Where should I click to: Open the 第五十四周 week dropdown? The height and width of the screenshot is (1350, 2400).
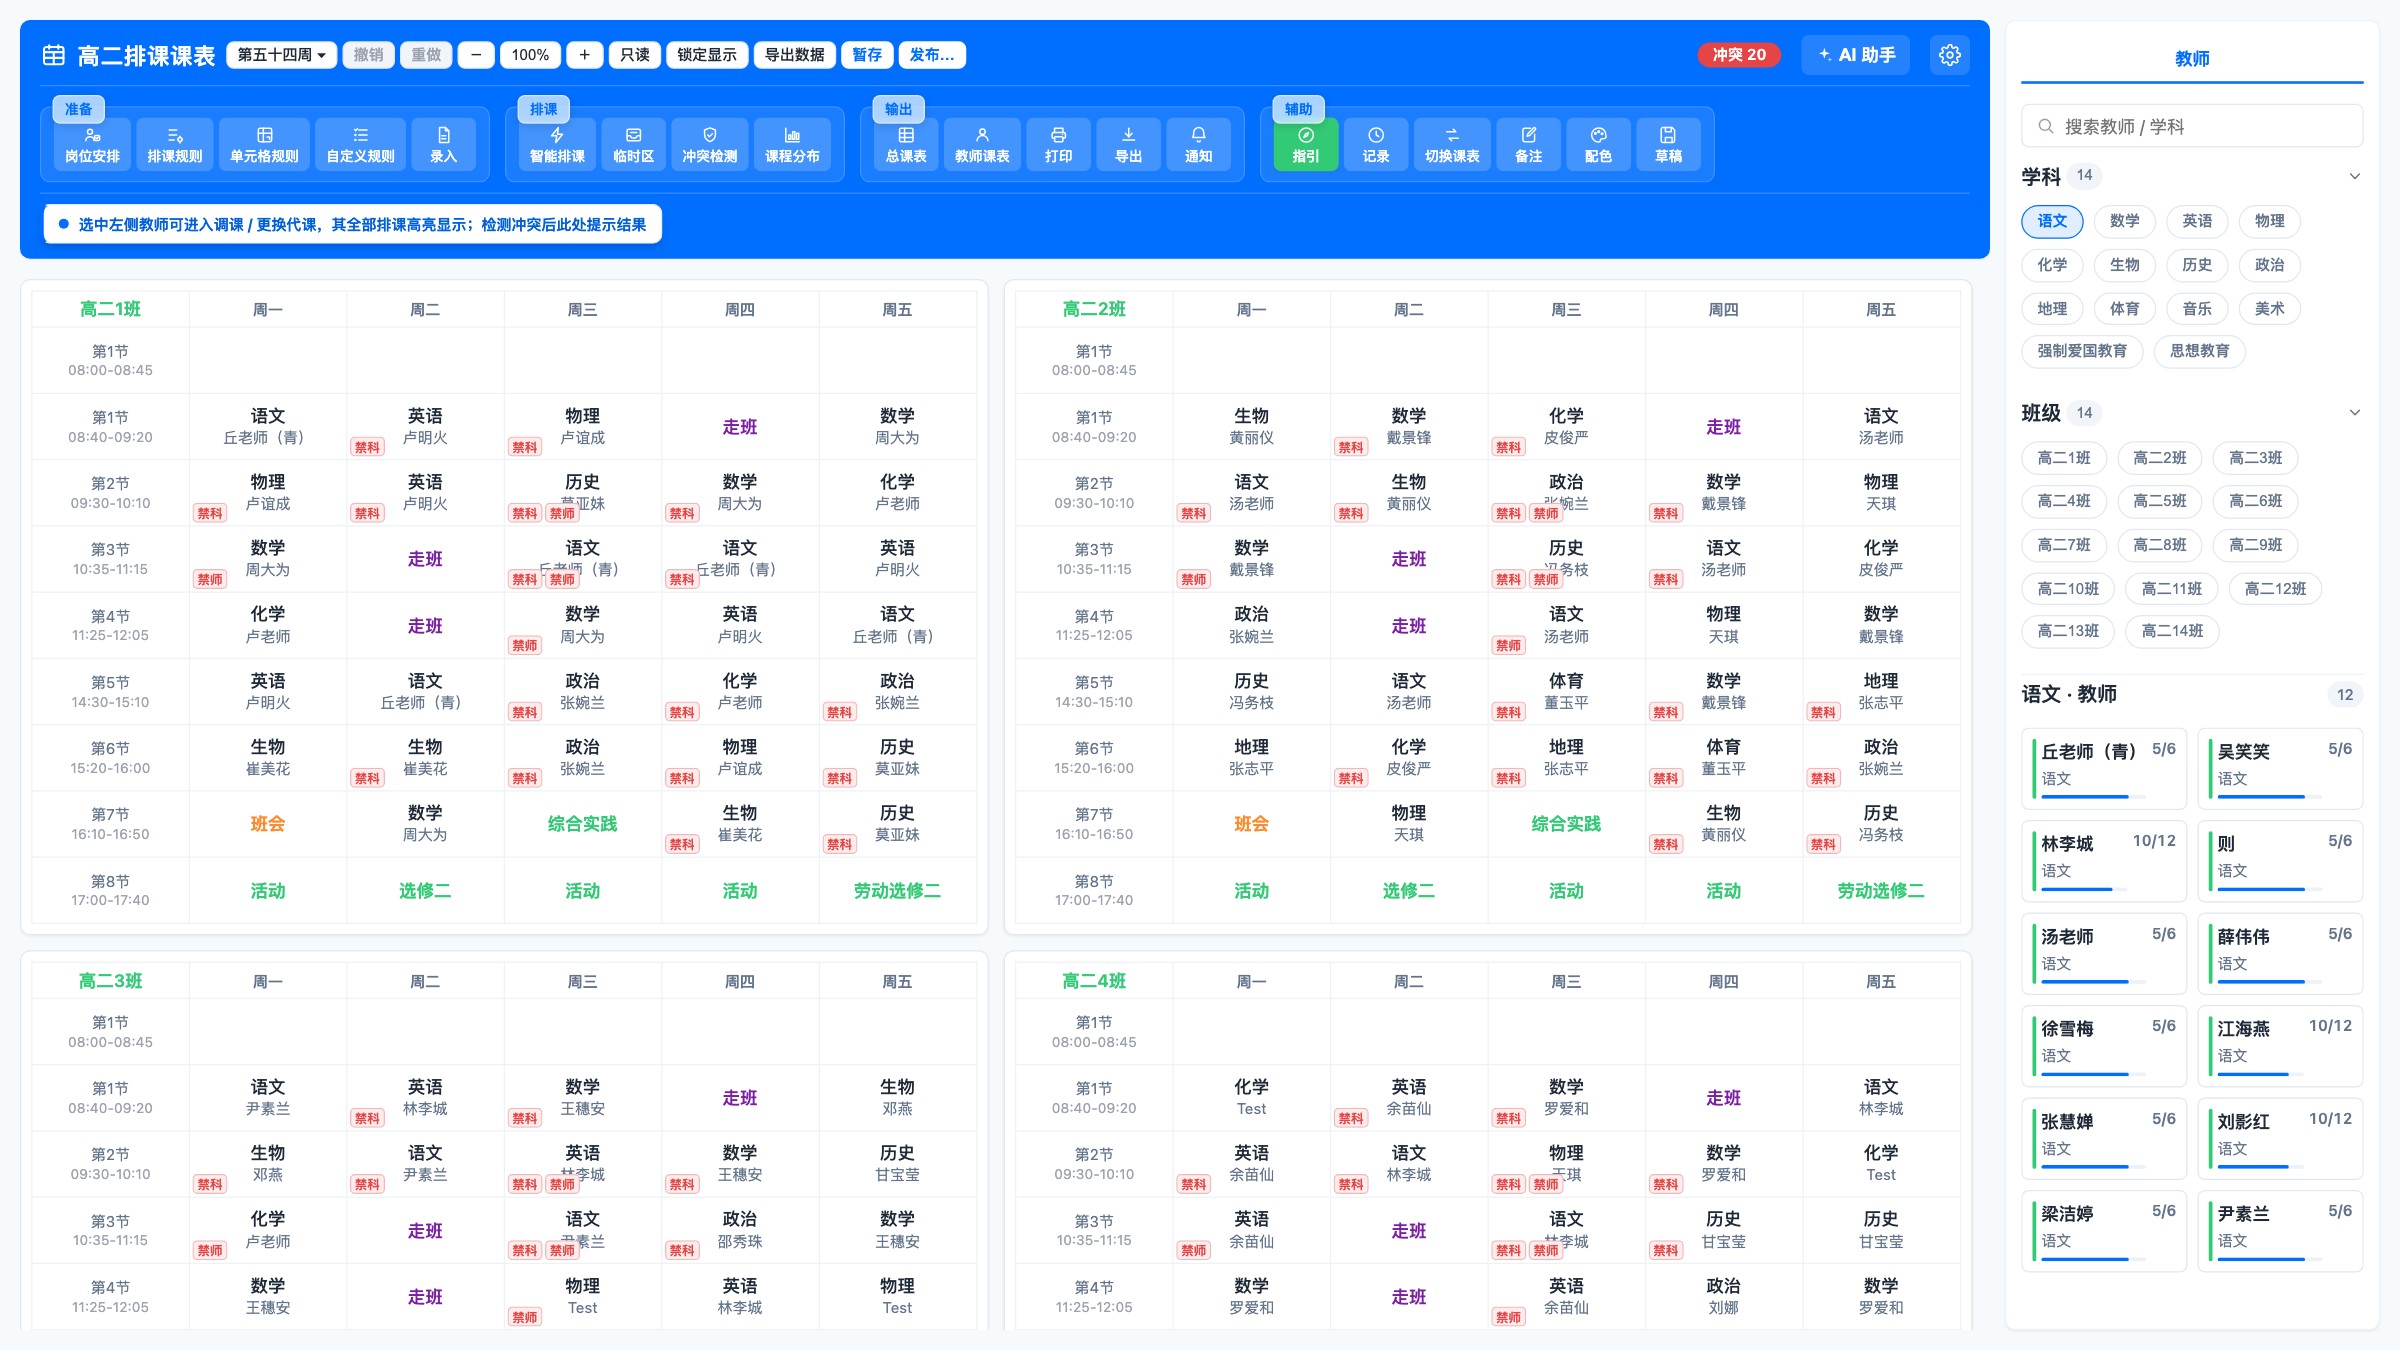coord(281,55)
